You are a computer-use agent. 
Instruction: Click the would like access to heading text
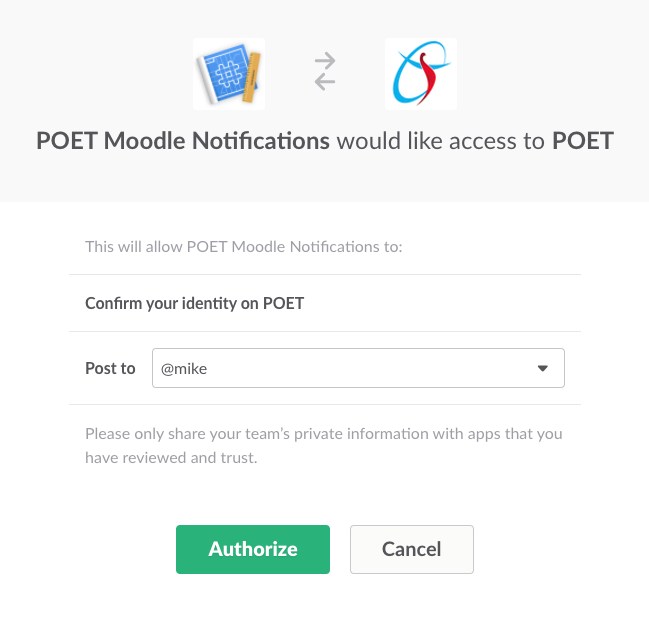(x=440, y=141)
